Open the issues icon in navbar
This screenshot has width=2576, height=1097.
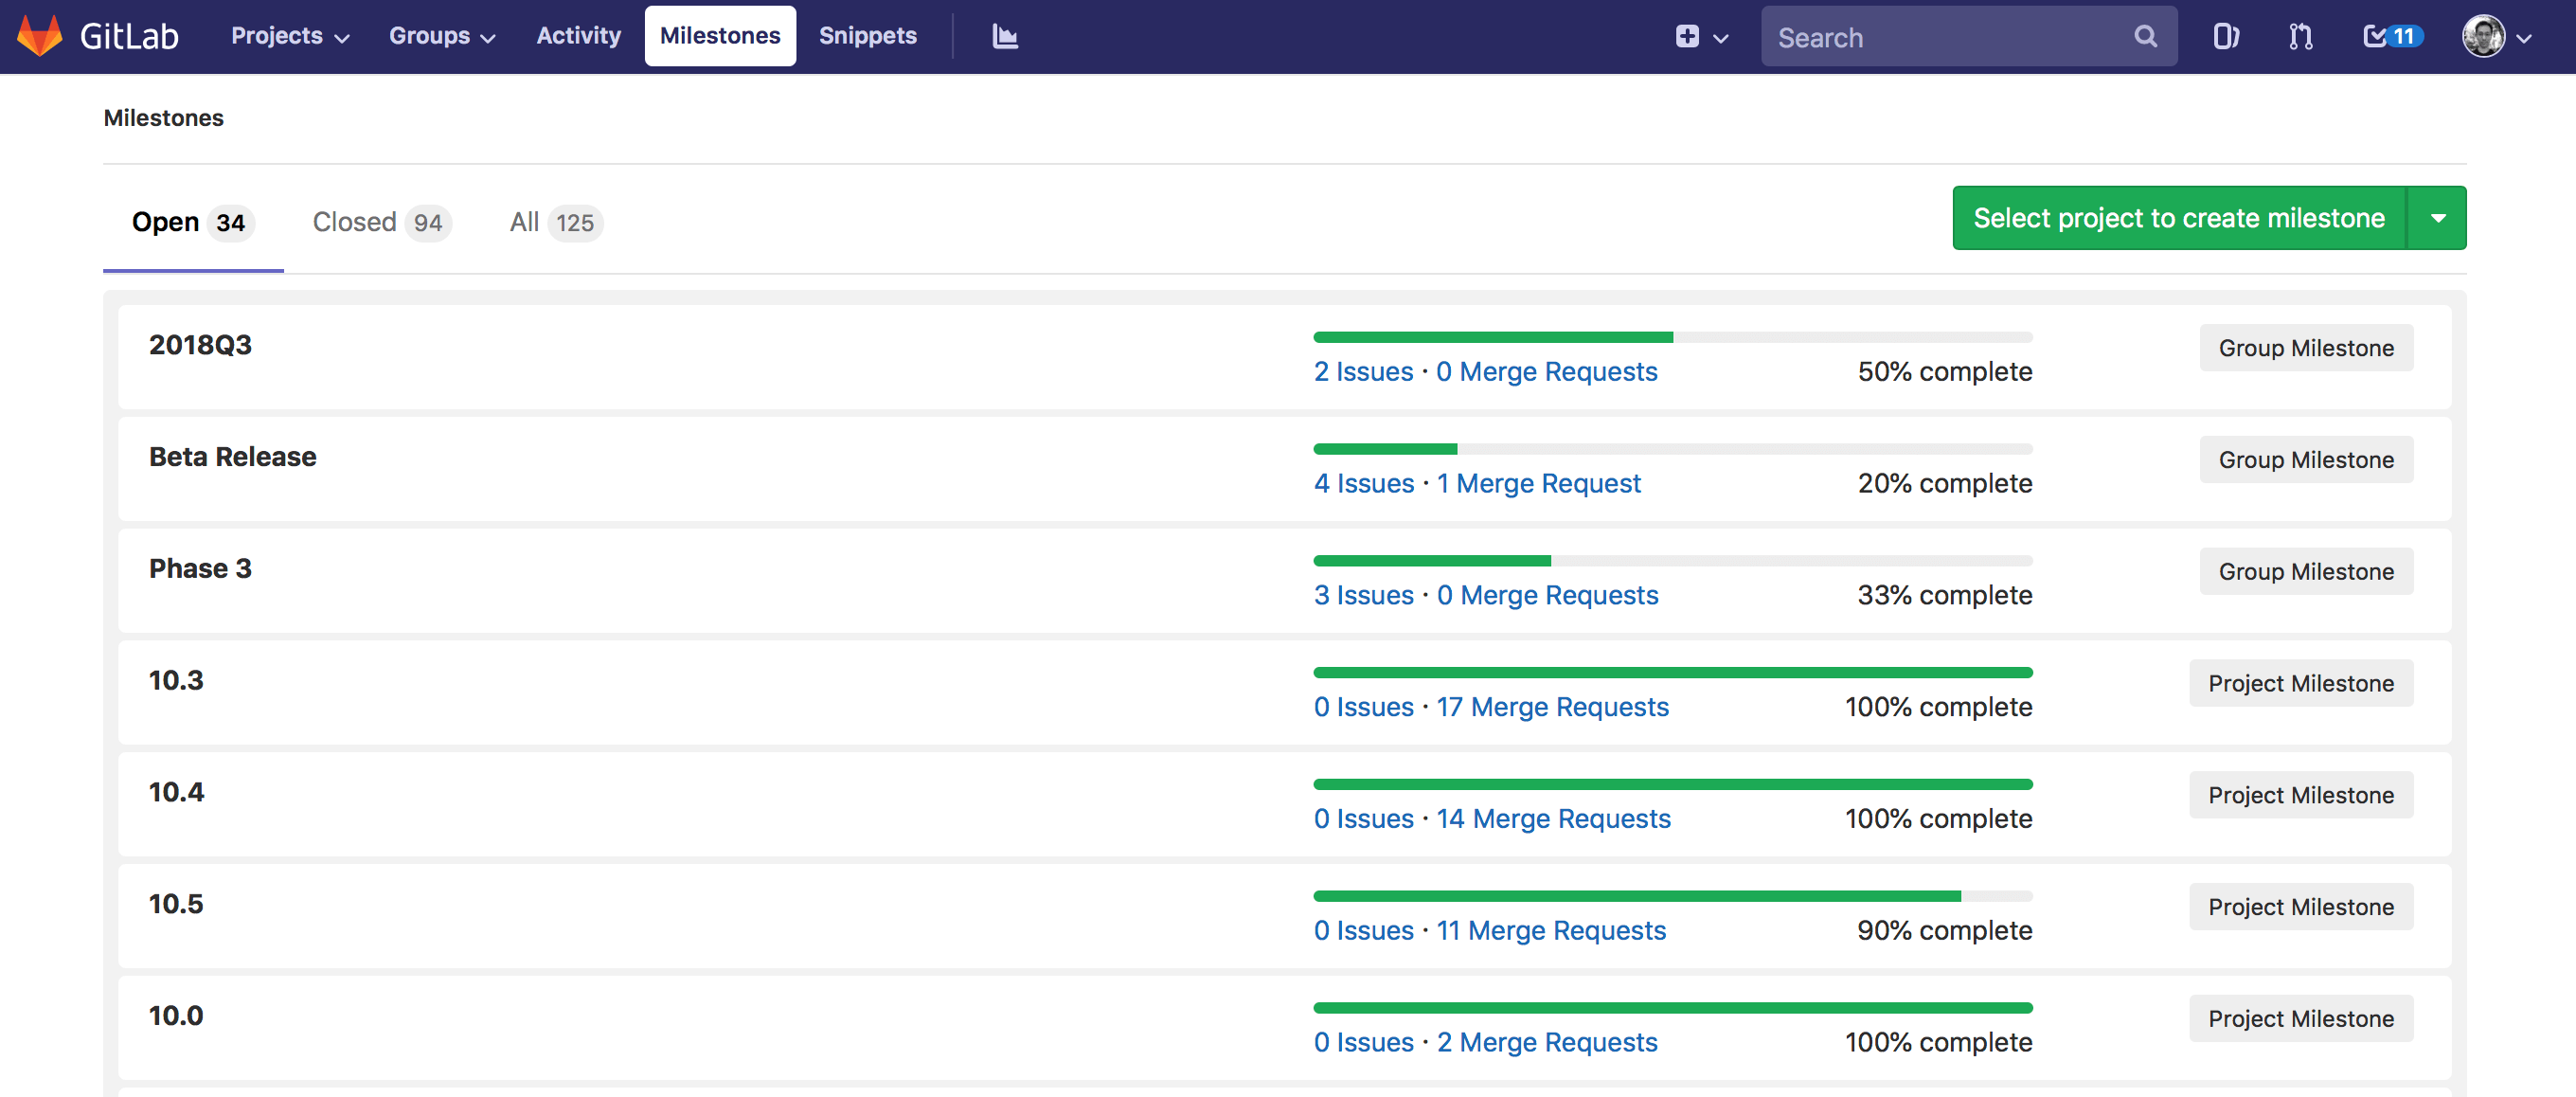click(x=2225, y=37)
